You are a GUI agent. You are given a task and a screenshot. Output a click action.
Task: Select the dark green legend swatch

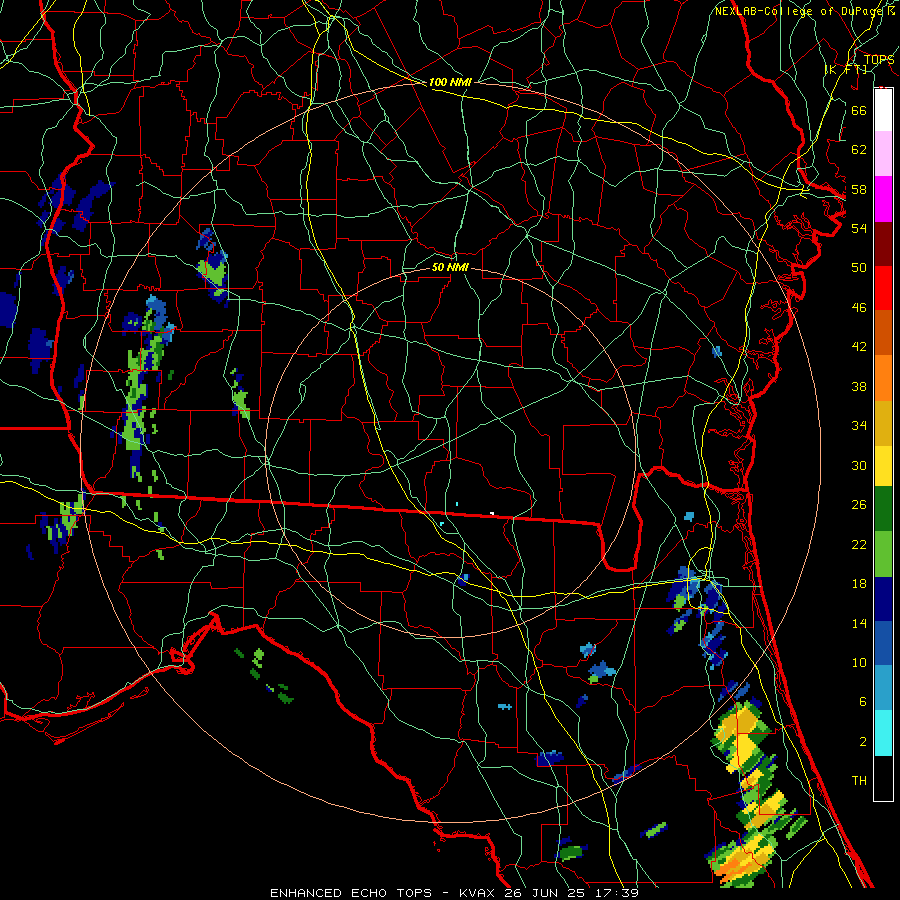pyautogui.click(x=883, y=509)
